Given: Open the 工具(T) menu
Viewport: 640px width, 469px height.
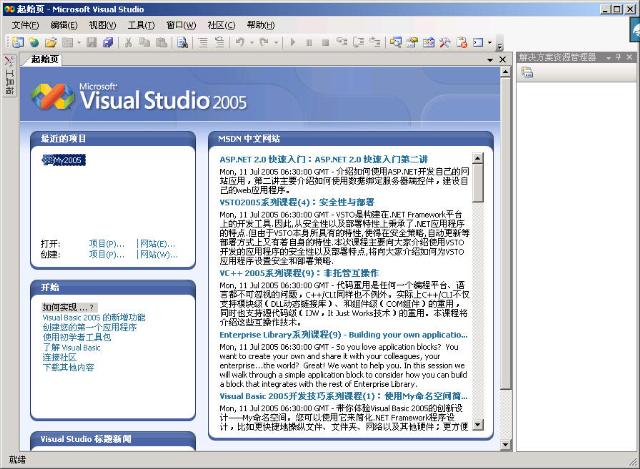Looking at the screenshot, I should click(x=141, y=25).
